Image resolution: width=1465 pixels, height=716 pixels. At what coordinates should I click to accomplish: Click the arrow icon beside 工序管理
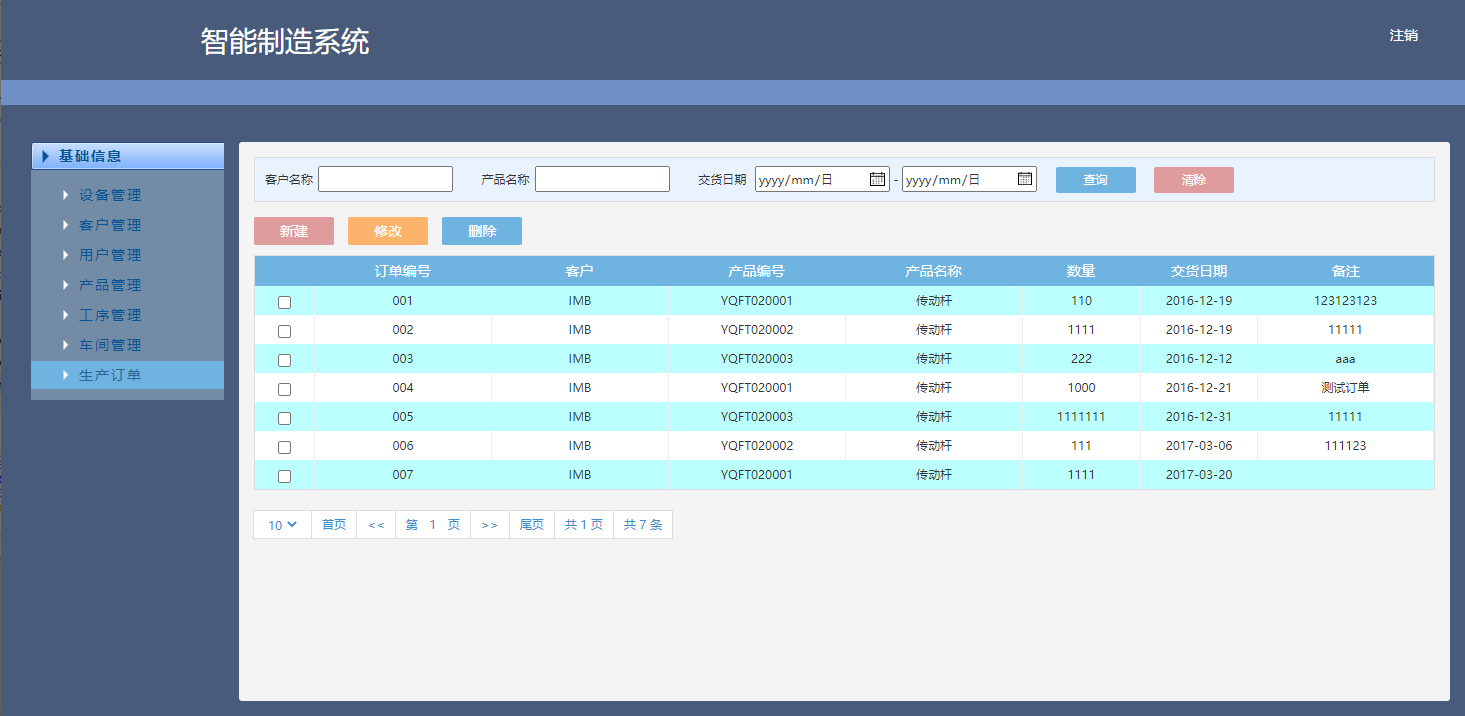[65, 315]
